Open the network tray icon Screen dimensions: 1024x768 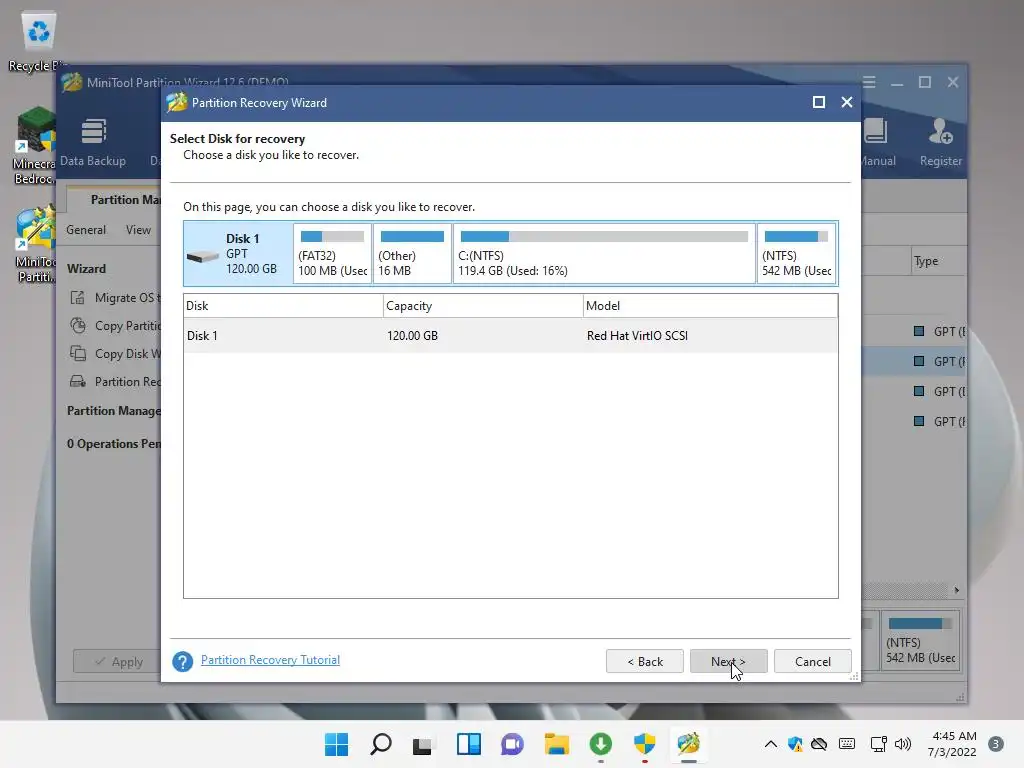[x=879, y=744]
